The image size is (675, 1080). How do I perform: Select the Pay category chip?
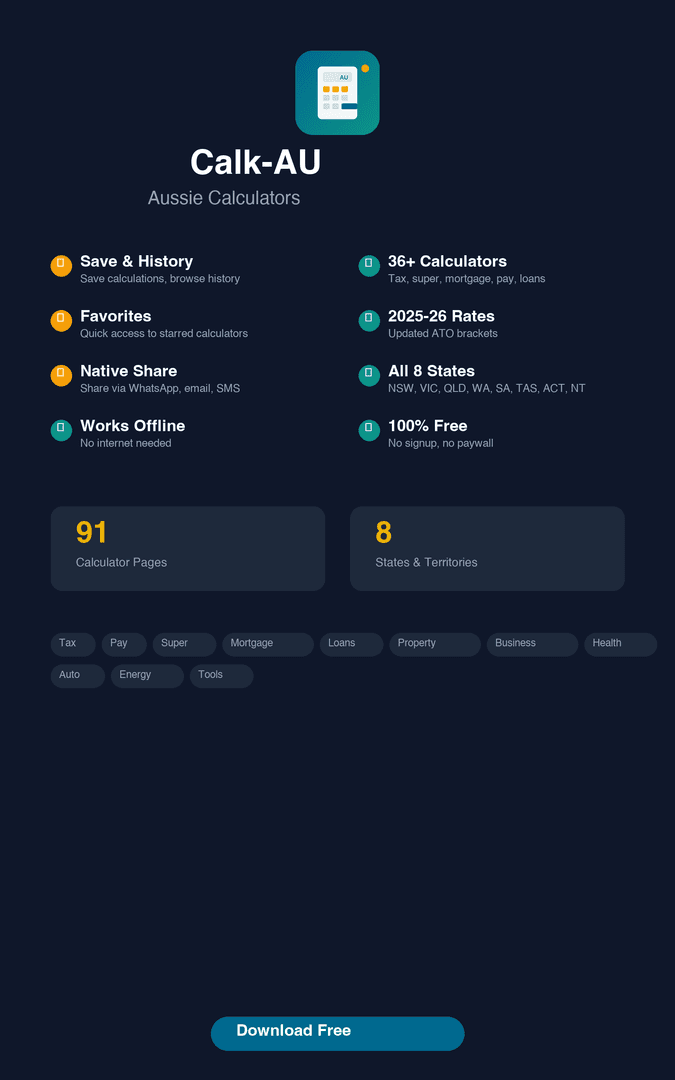124,645
